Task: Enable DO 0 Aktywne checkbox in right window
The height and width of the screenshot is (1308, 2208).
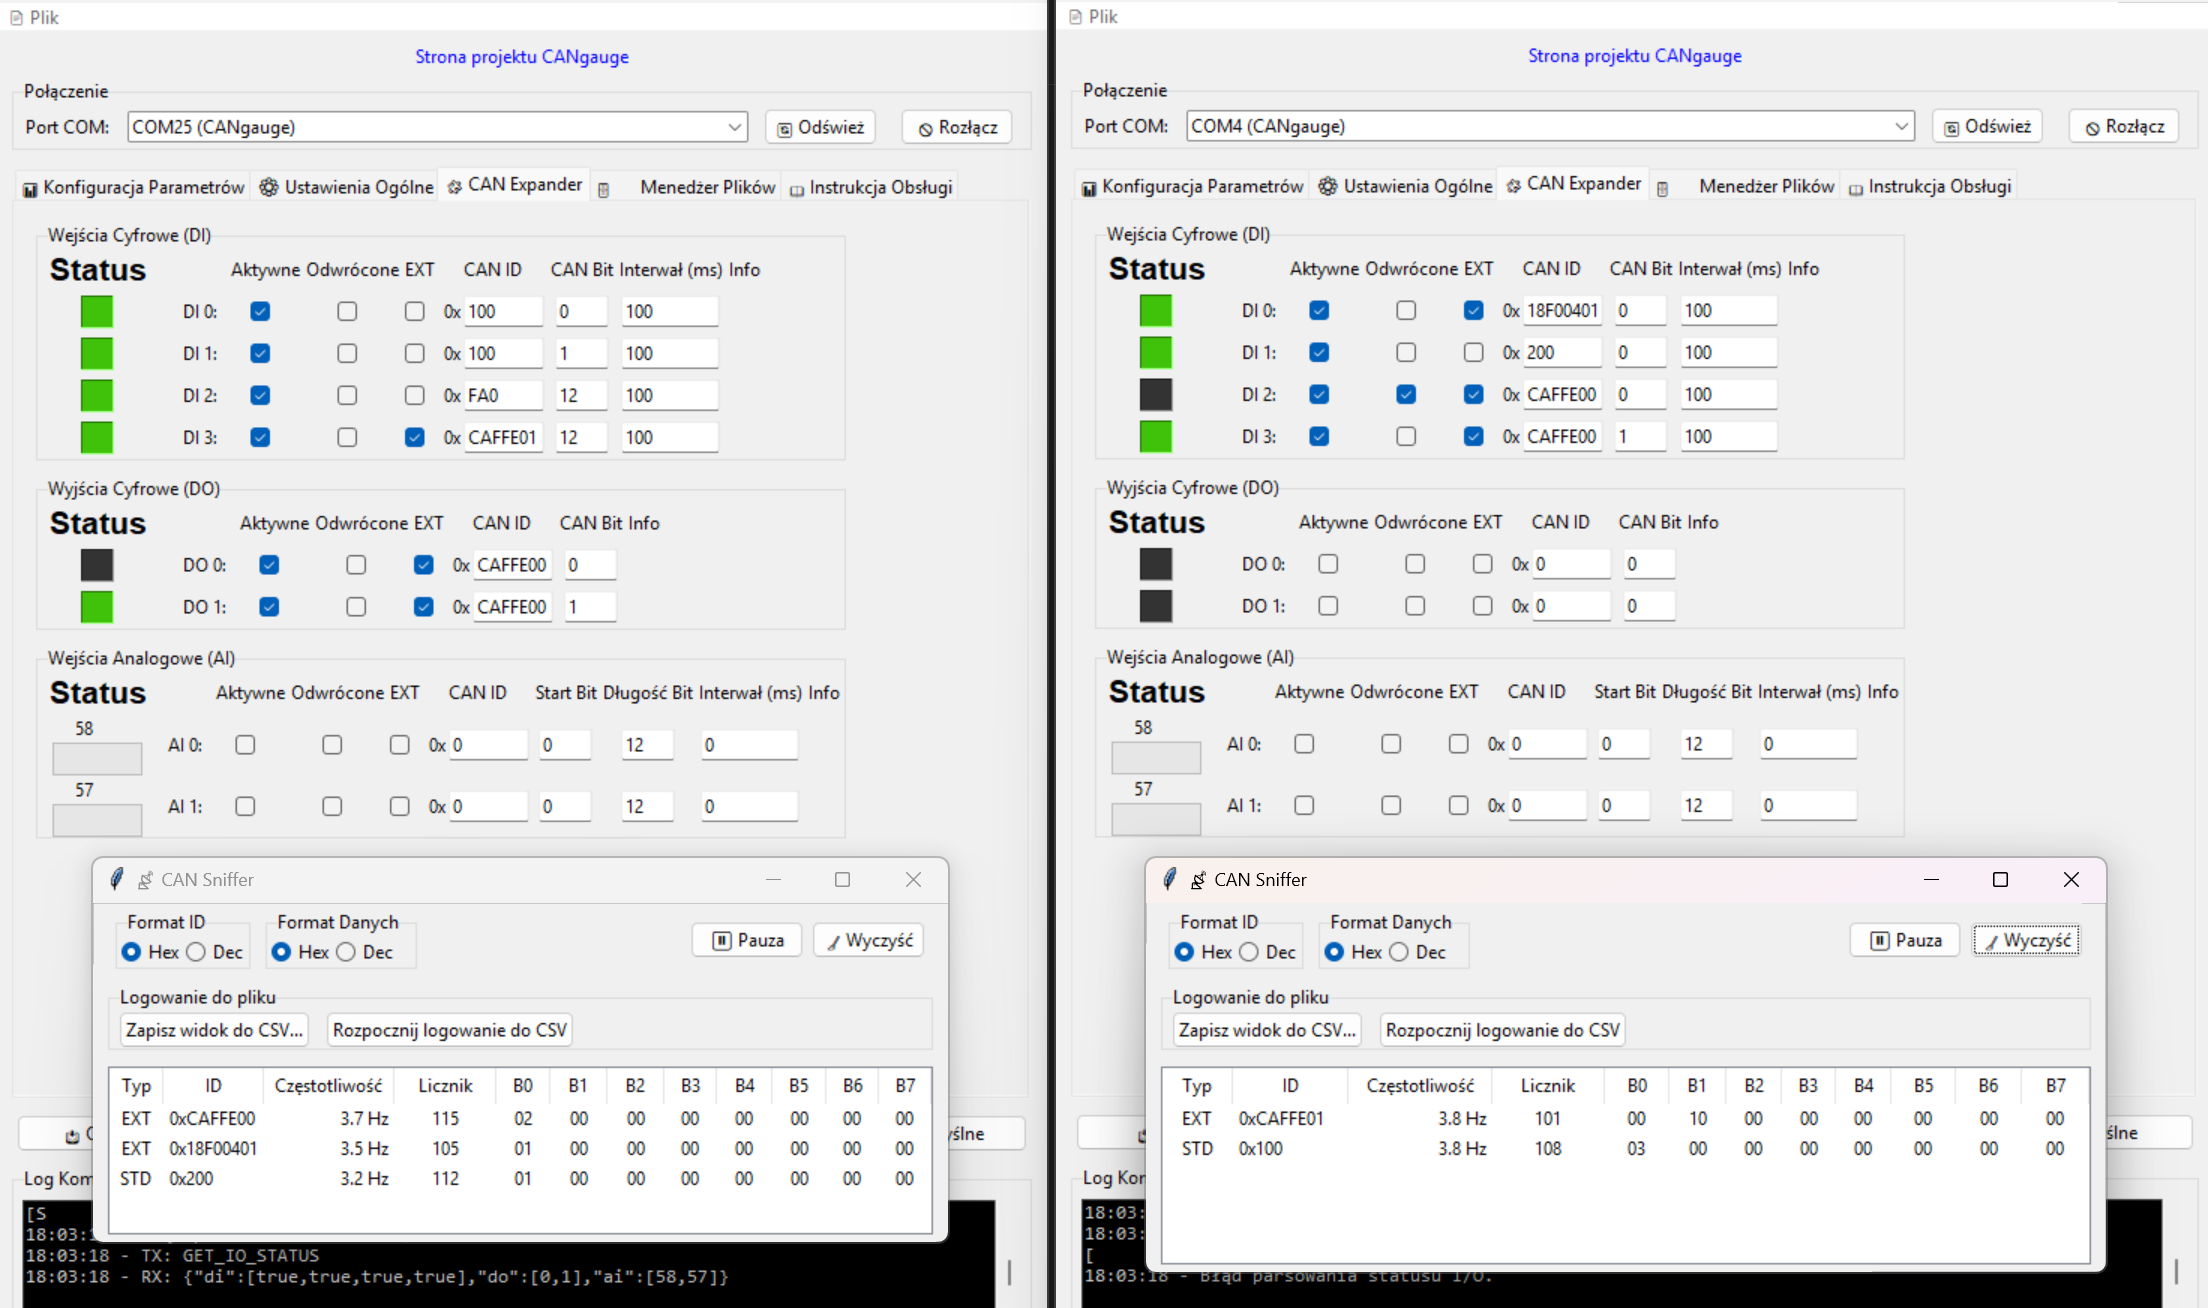Action: tap(1328, 564)
